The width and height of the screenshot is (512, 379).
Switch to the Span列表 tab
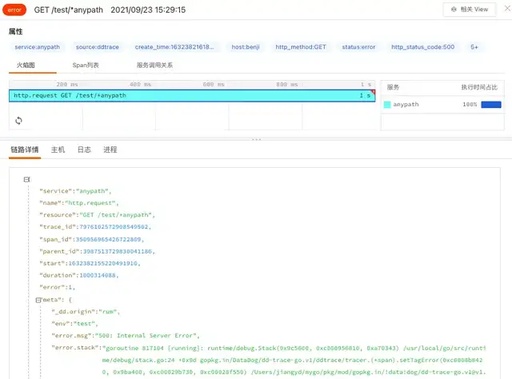tap(86, 65)
